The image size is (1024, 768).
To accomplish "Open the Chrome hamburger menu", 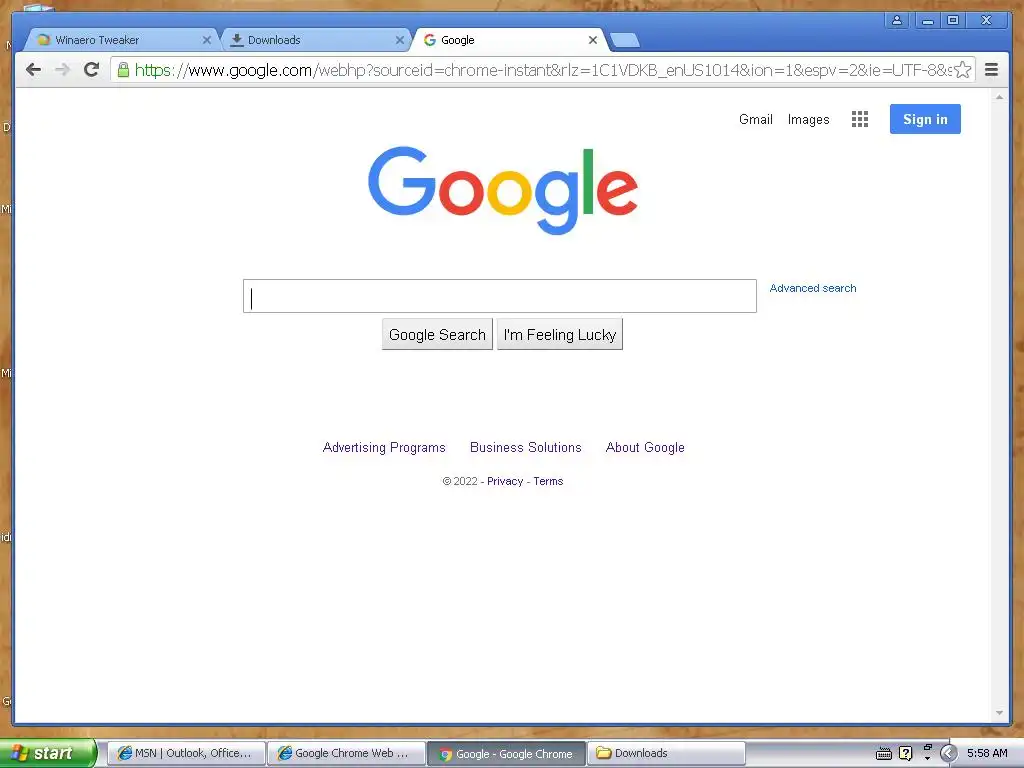I will click(991, 69).
